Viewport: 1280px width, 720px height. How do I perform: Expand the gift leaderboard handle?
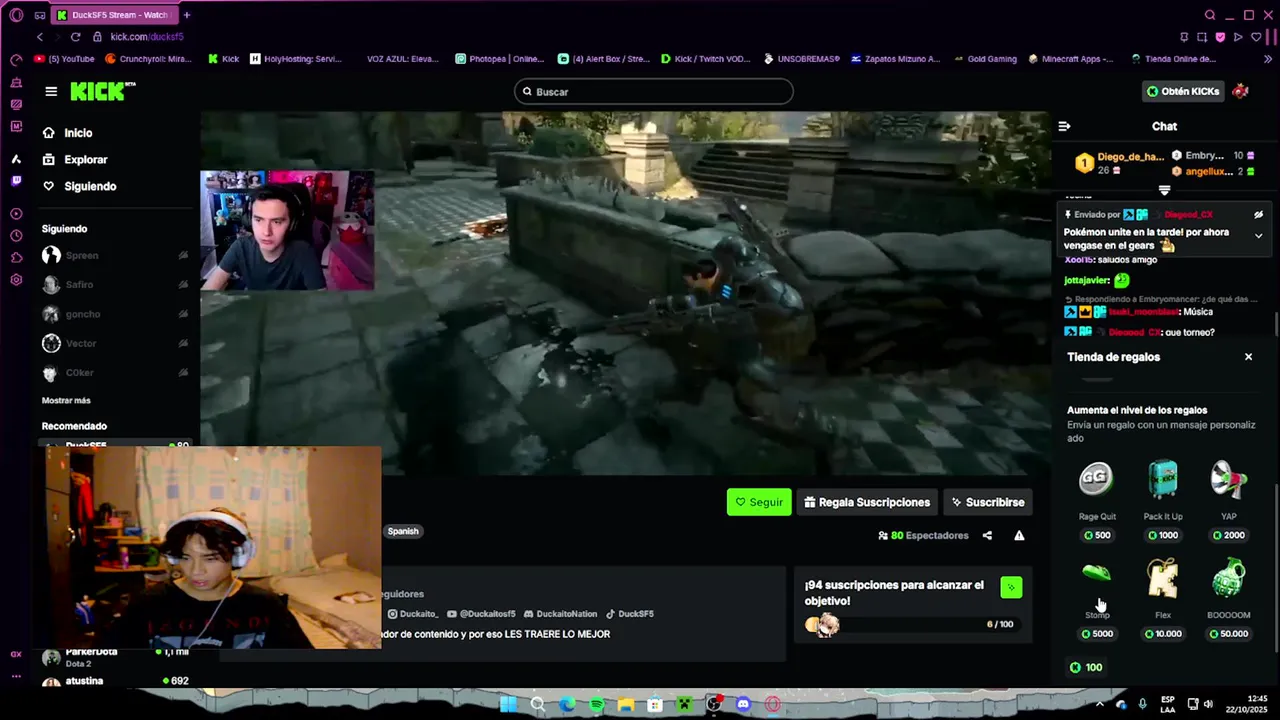1164,190
